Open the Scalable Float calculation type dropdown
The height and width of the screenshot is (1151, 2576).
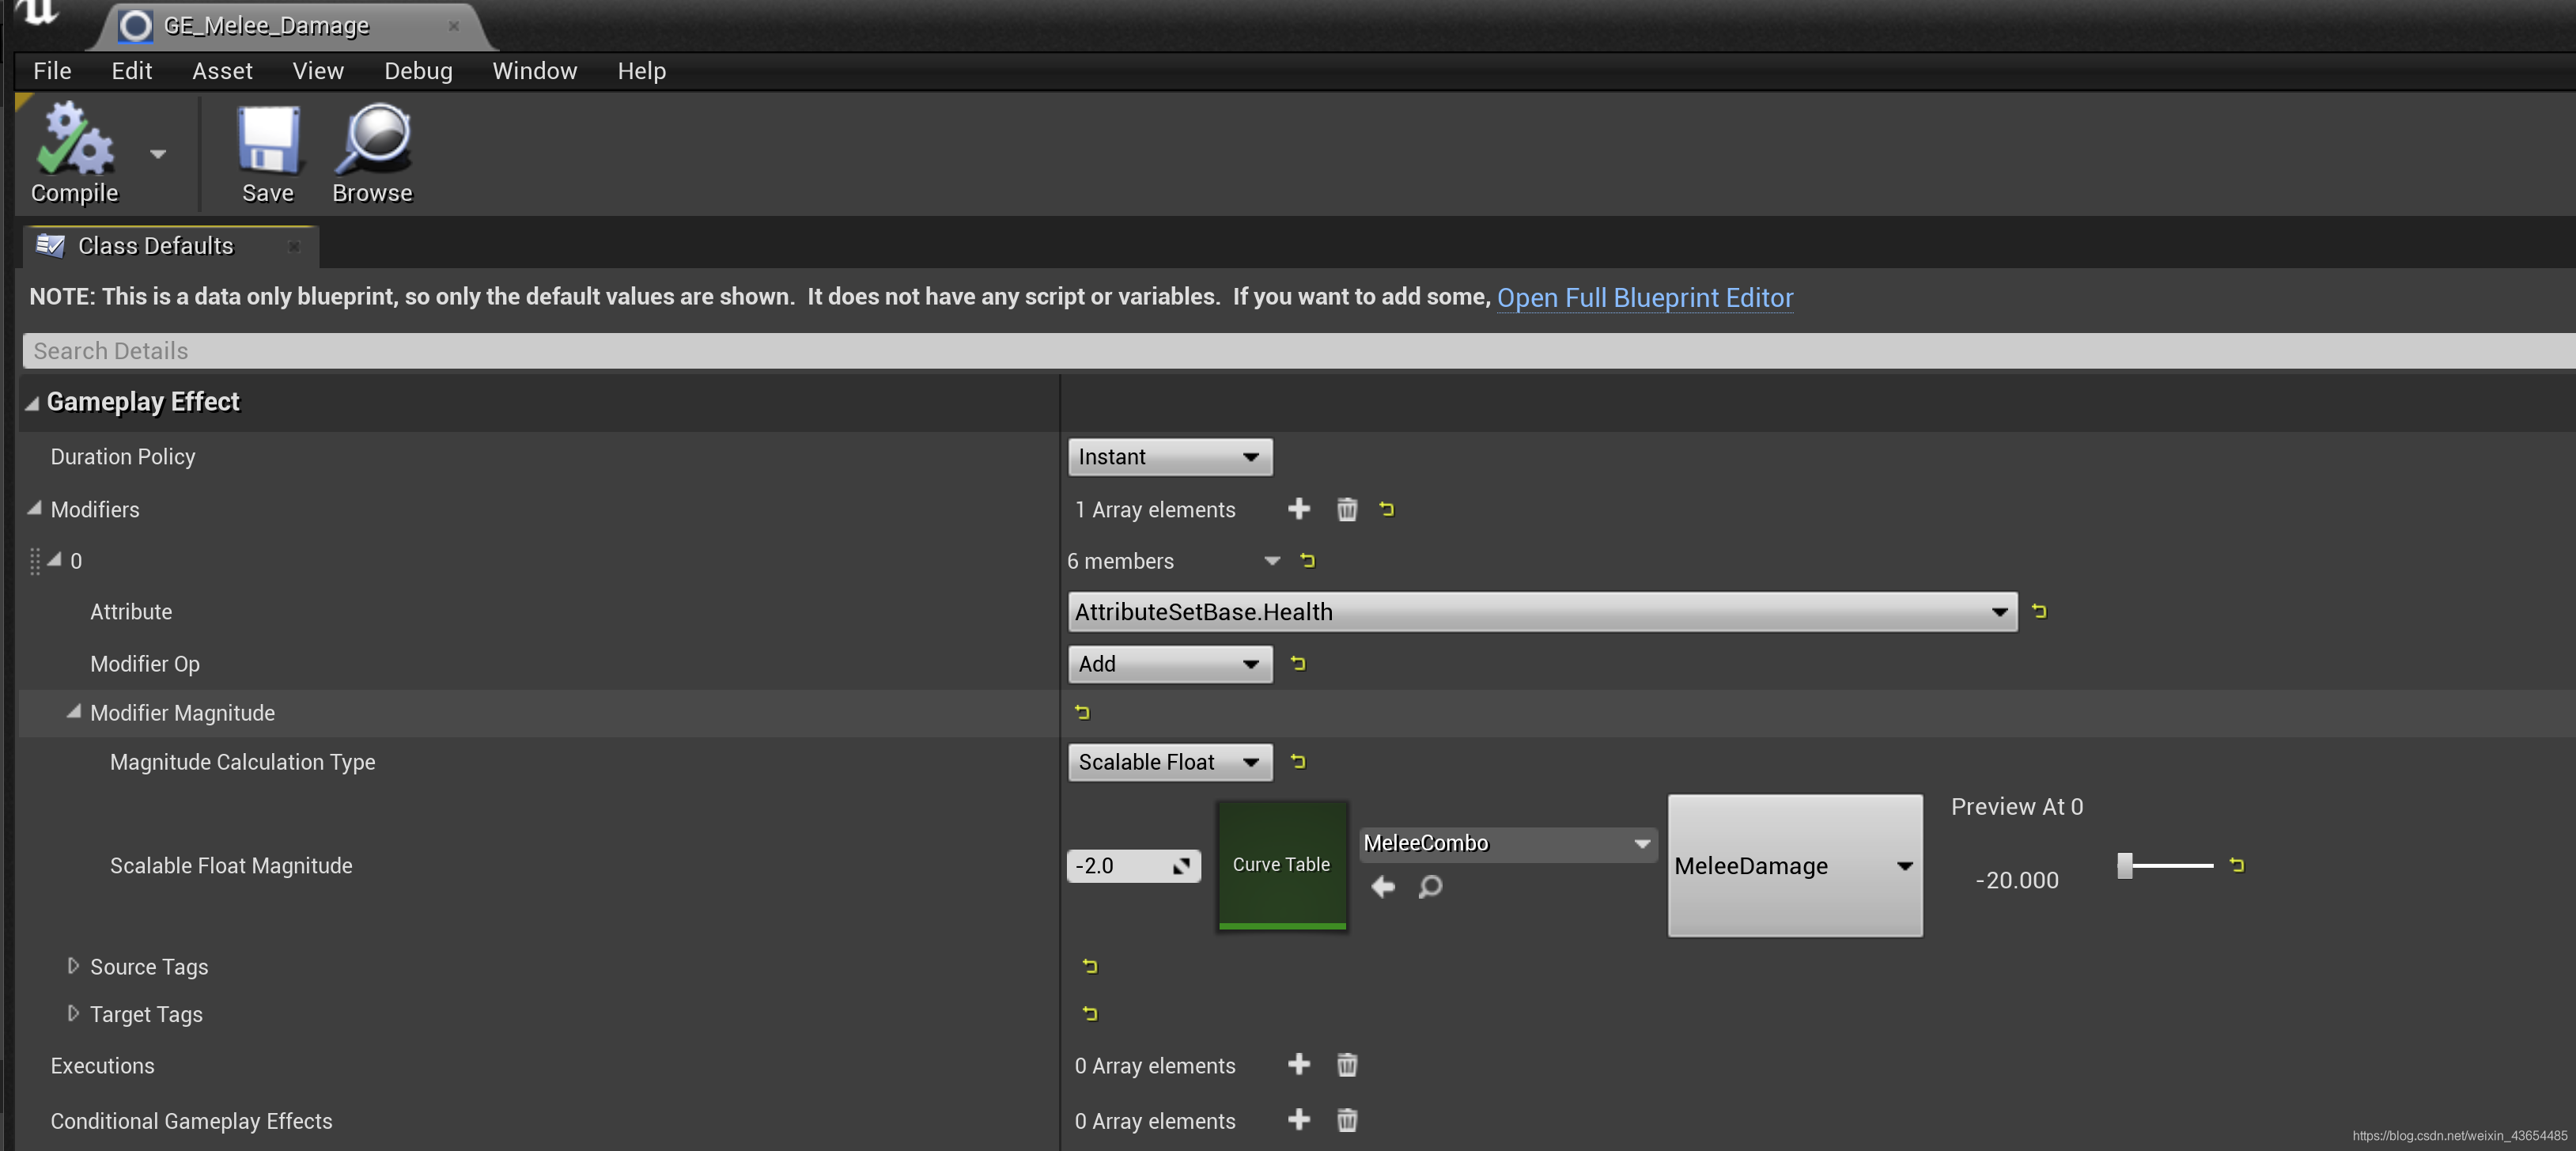click(1169, 762)
